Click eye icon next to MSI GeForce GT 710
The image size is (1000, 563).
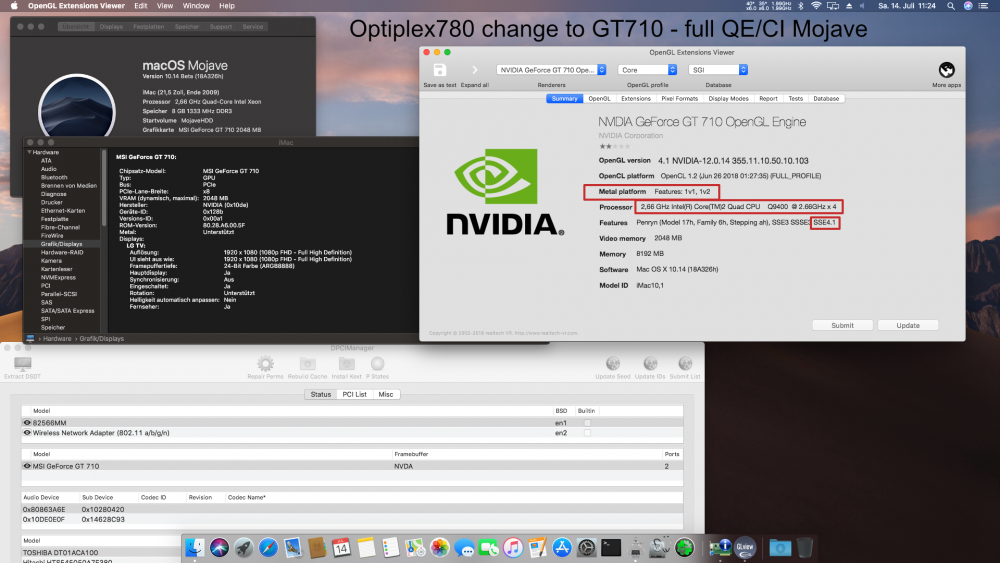(x=27, y=465)
